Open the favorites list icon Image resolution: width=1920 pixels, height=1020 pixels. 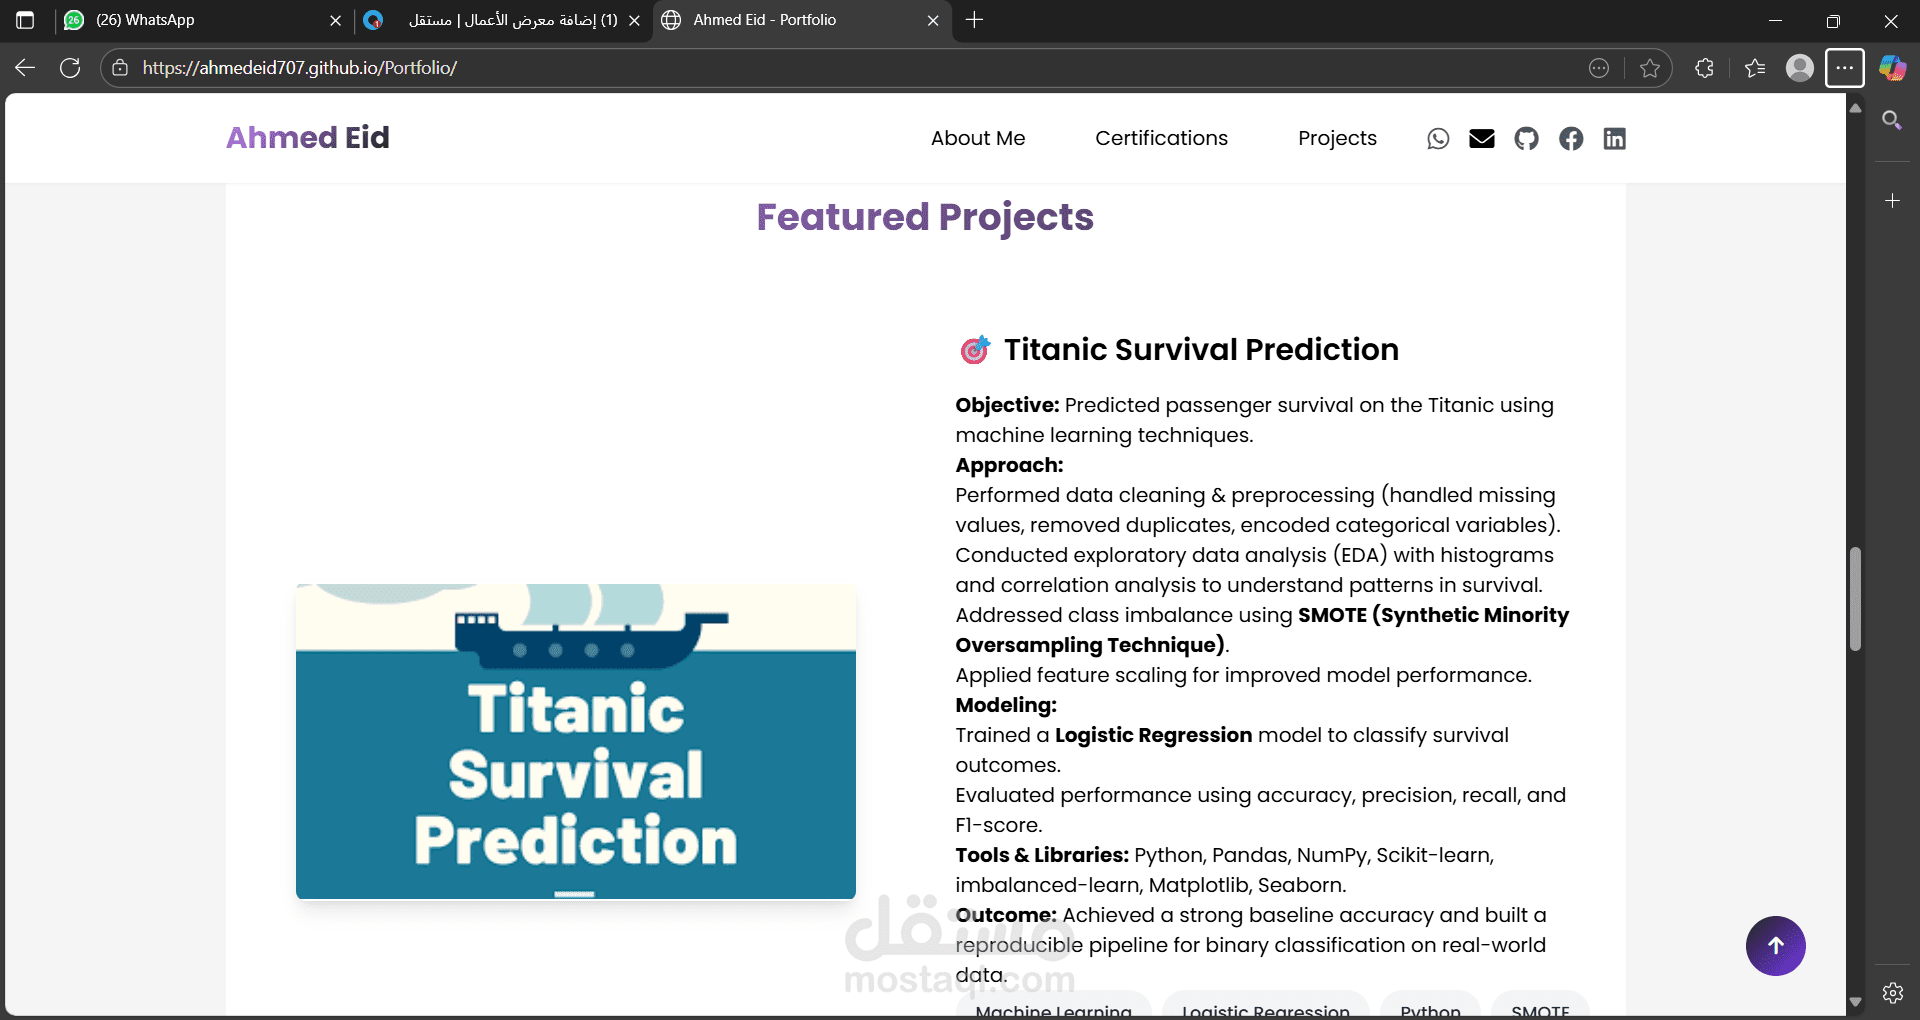point(1755,68)
